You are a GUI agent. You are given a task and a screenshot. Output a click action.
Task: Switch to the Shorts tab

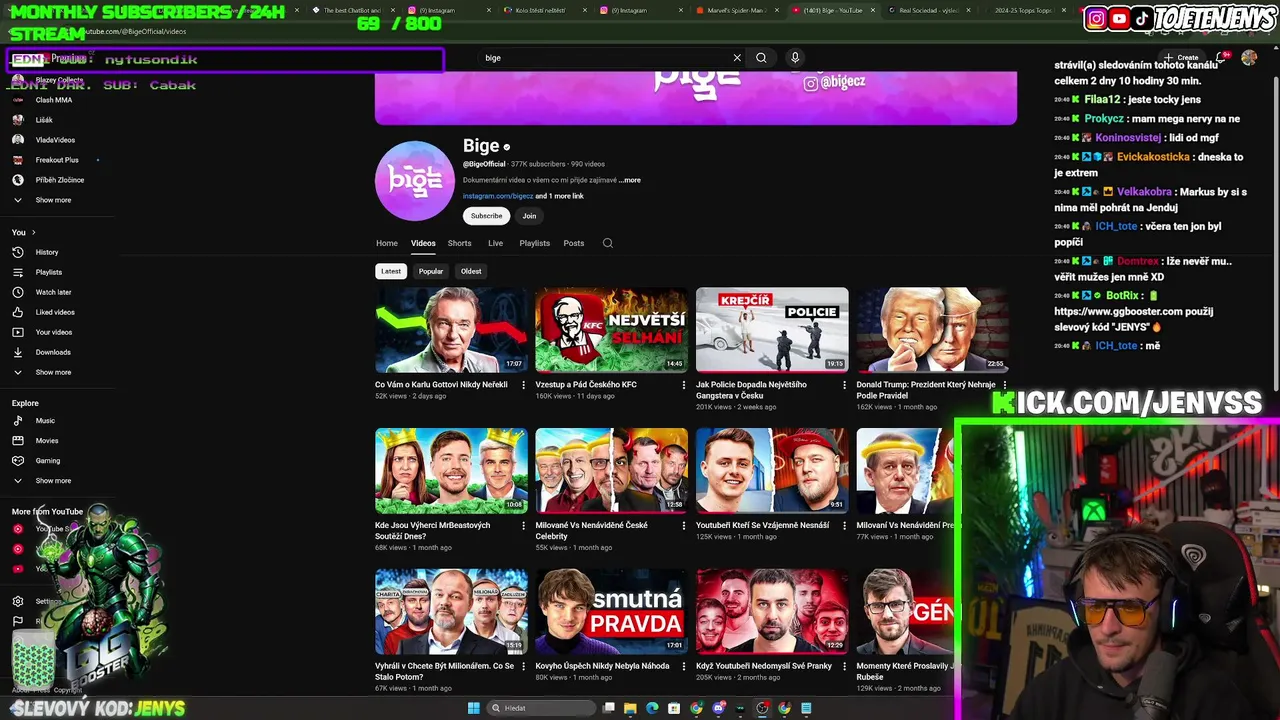[460, 243]
